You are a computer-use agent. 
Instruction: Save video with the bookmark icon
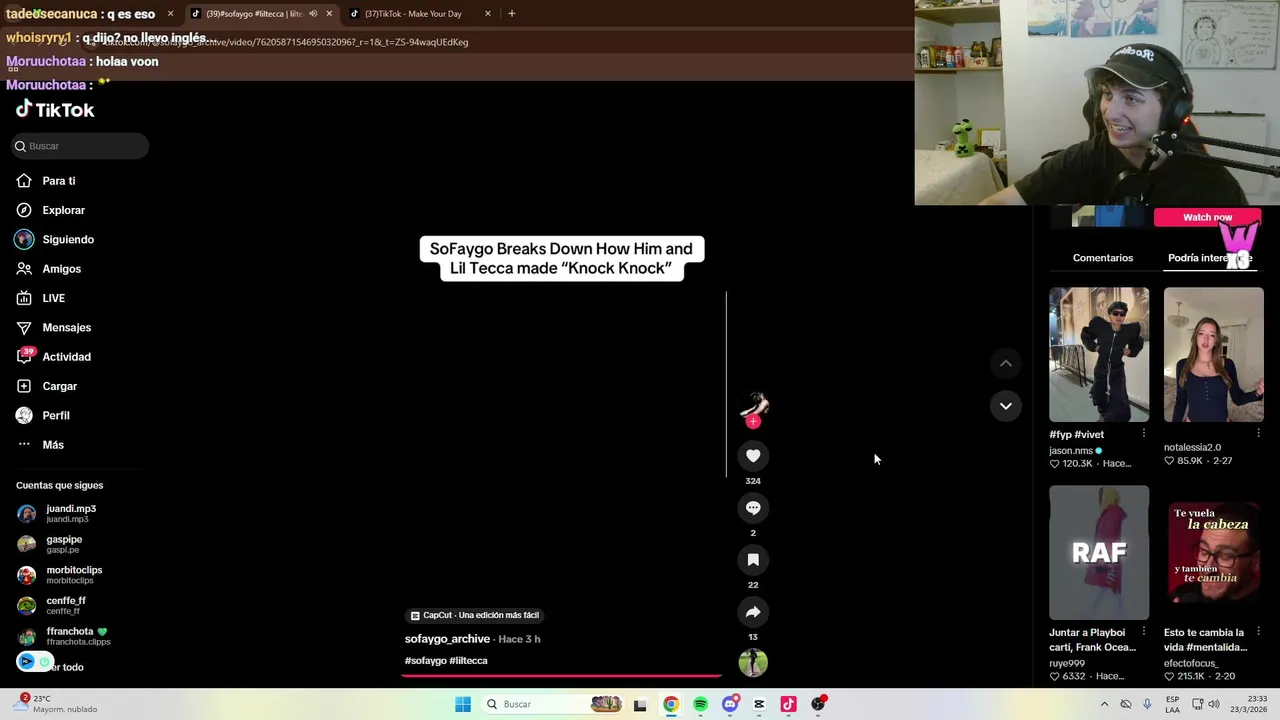(x=753, y=560)
